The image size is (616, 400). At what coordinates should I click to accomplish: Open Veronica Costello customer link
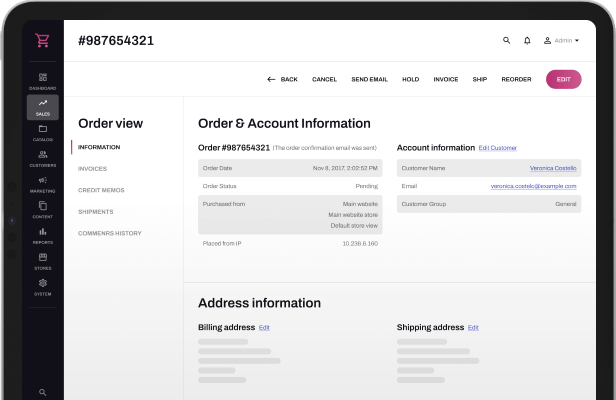(553, 168)
